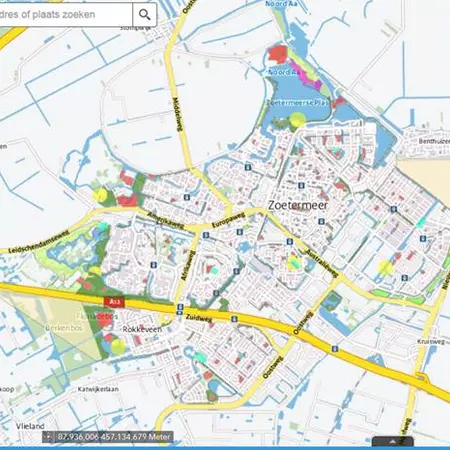Click the Zuidweg label on the A12
This screenshot has height=450, width=450.
click(x=199, y=318)
